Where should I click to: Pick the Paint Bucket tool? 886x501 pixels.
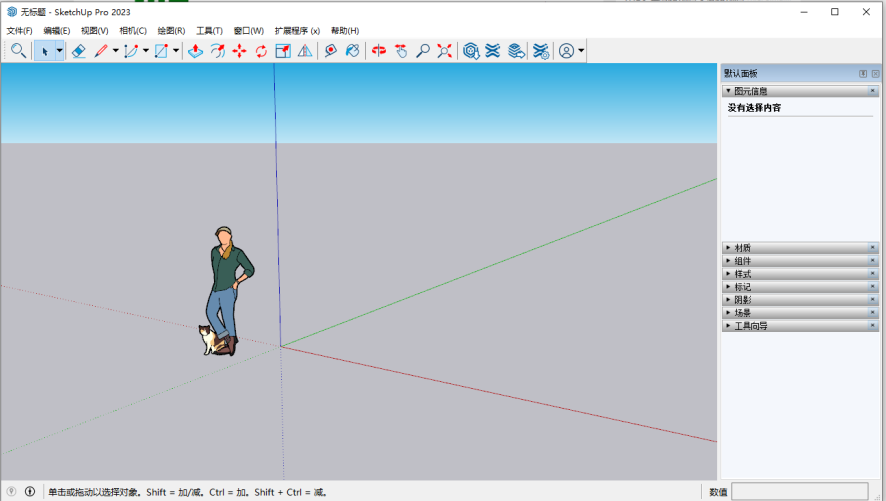click(353, 51)
